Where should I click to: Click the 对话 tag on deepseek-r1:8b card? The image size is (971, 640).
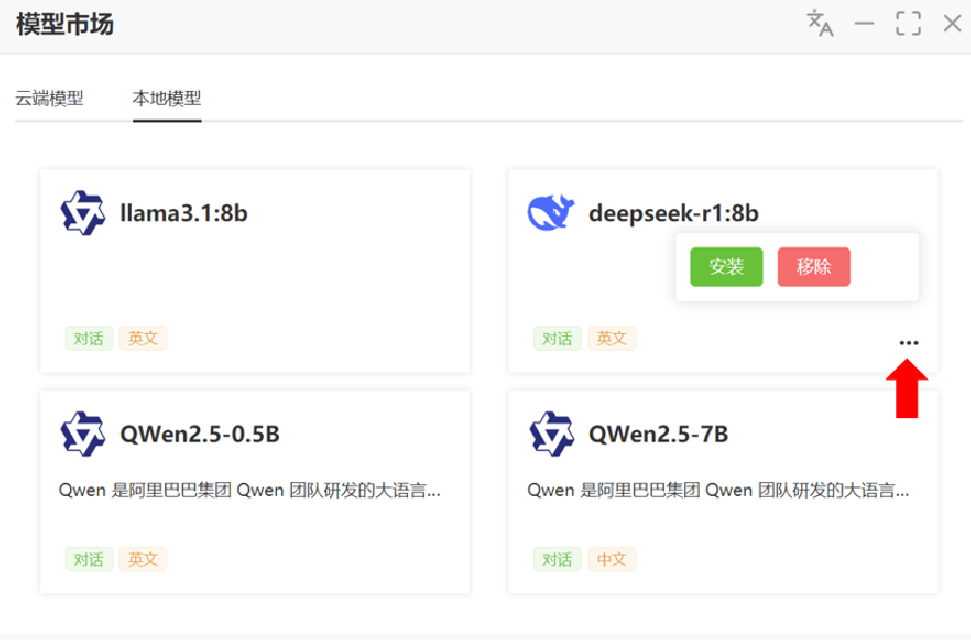pyautogui.click(x=557, y=338)
